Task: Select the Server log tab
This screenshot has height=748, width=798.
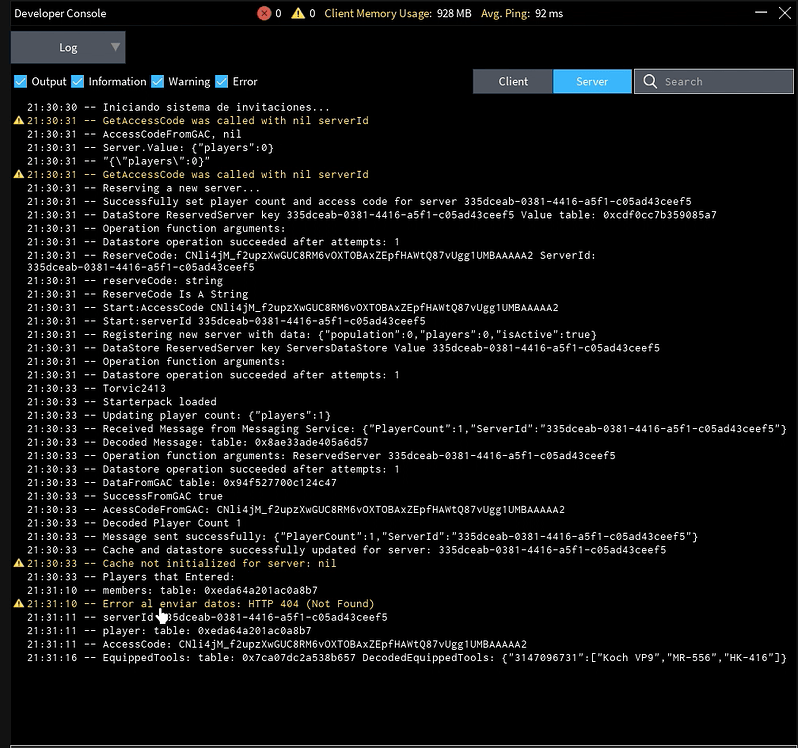Action: [592, 82]
